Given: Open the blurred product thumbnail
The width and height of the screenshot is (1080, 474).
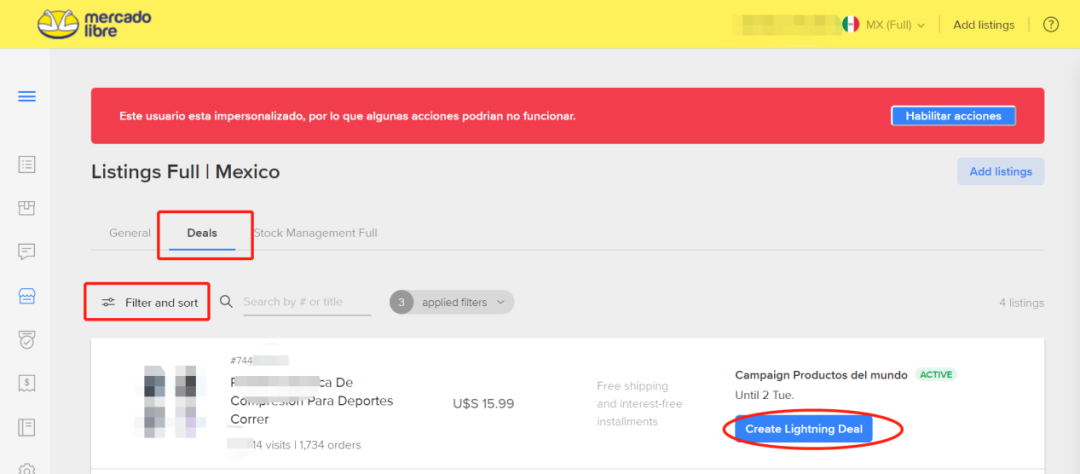Looking at the screenshot, I should click(x=171, y=402).
